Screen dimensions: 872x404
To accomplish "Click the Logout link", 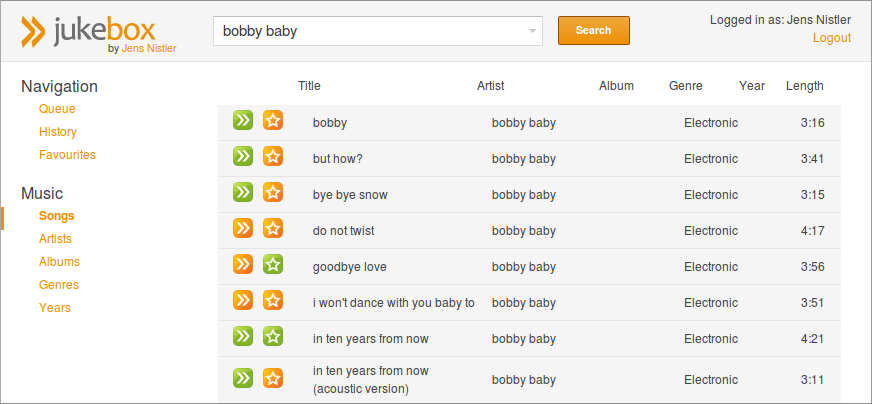I will pyautogui.click(x=831, y=38).
